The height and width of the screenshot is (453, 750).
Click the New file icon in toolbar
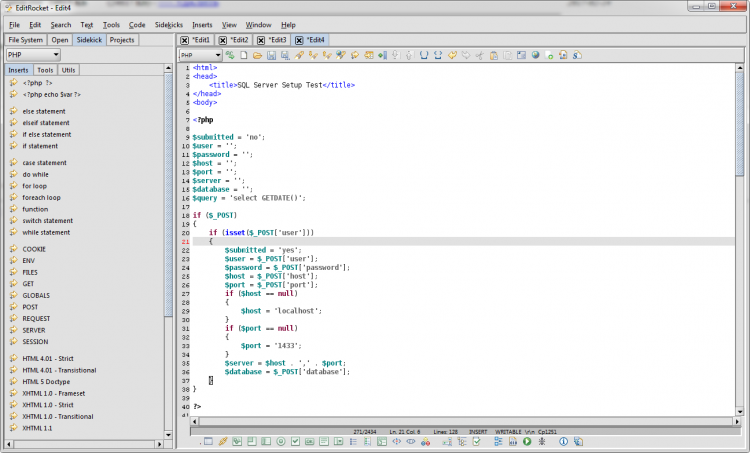pyautogui.click(x=245, y=55)
